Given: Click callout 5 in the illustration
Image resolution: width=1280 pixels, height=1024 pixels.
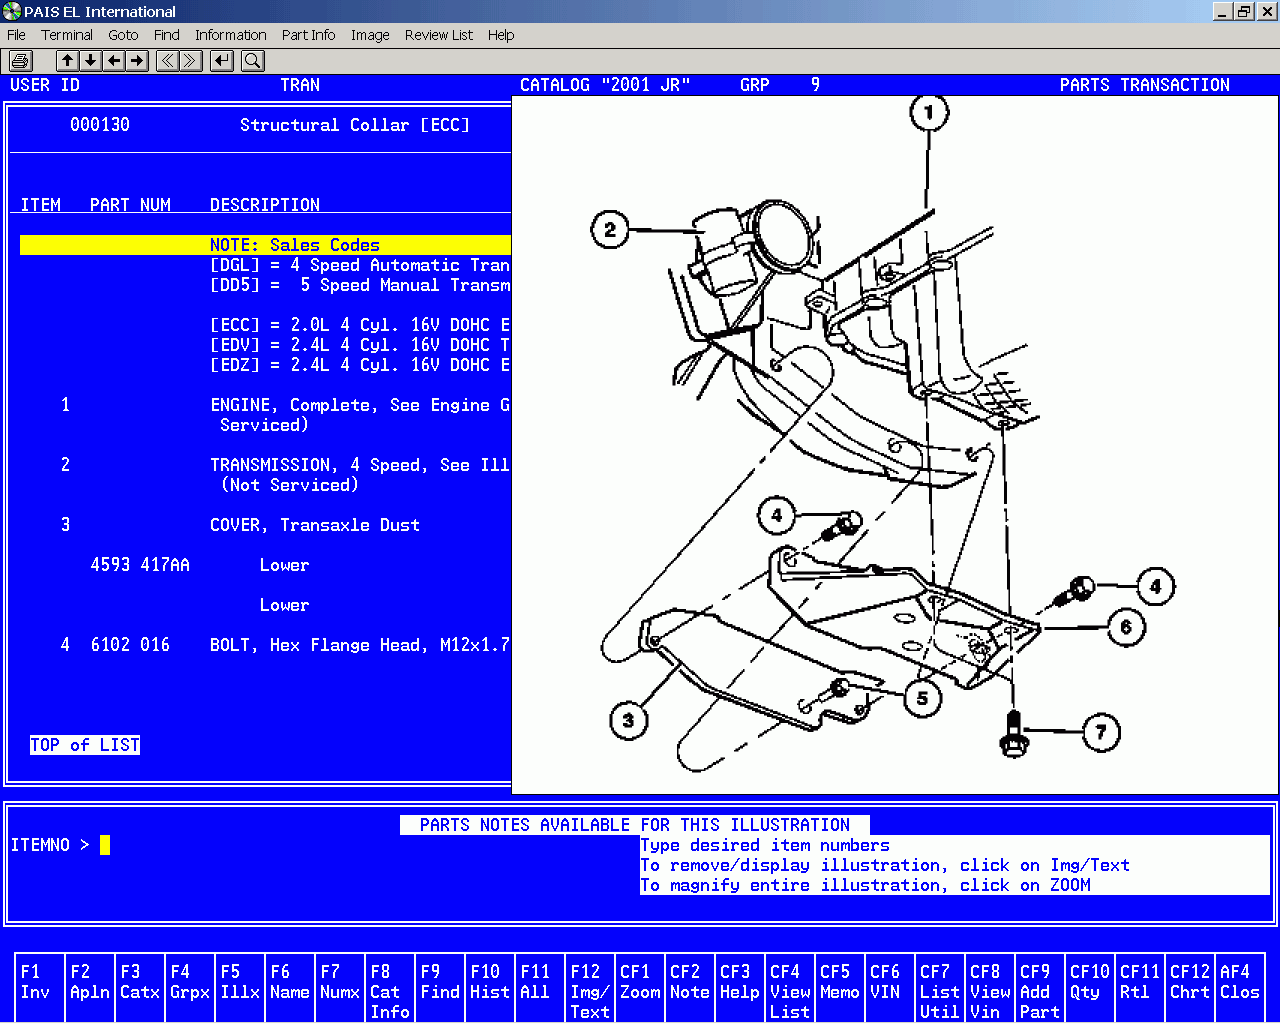Looking at the screenshot, I should coord(922,698).
